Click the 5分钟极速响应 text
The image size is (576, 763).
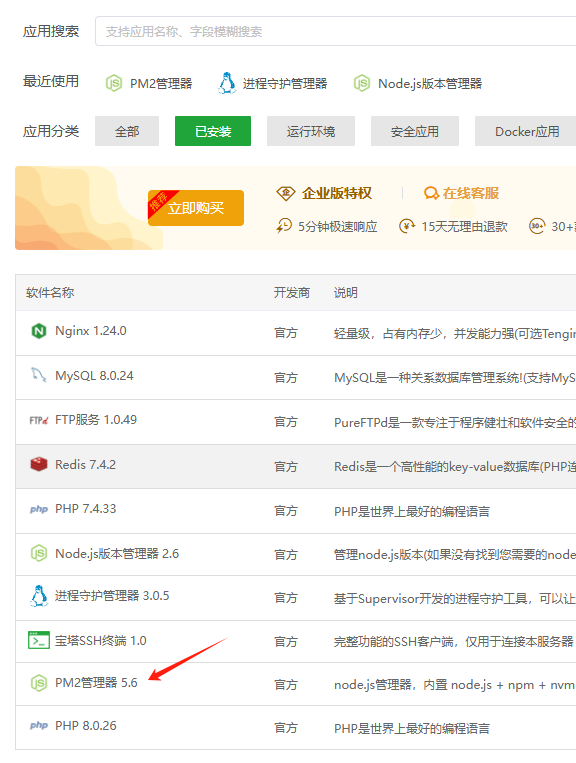point(338,226)
